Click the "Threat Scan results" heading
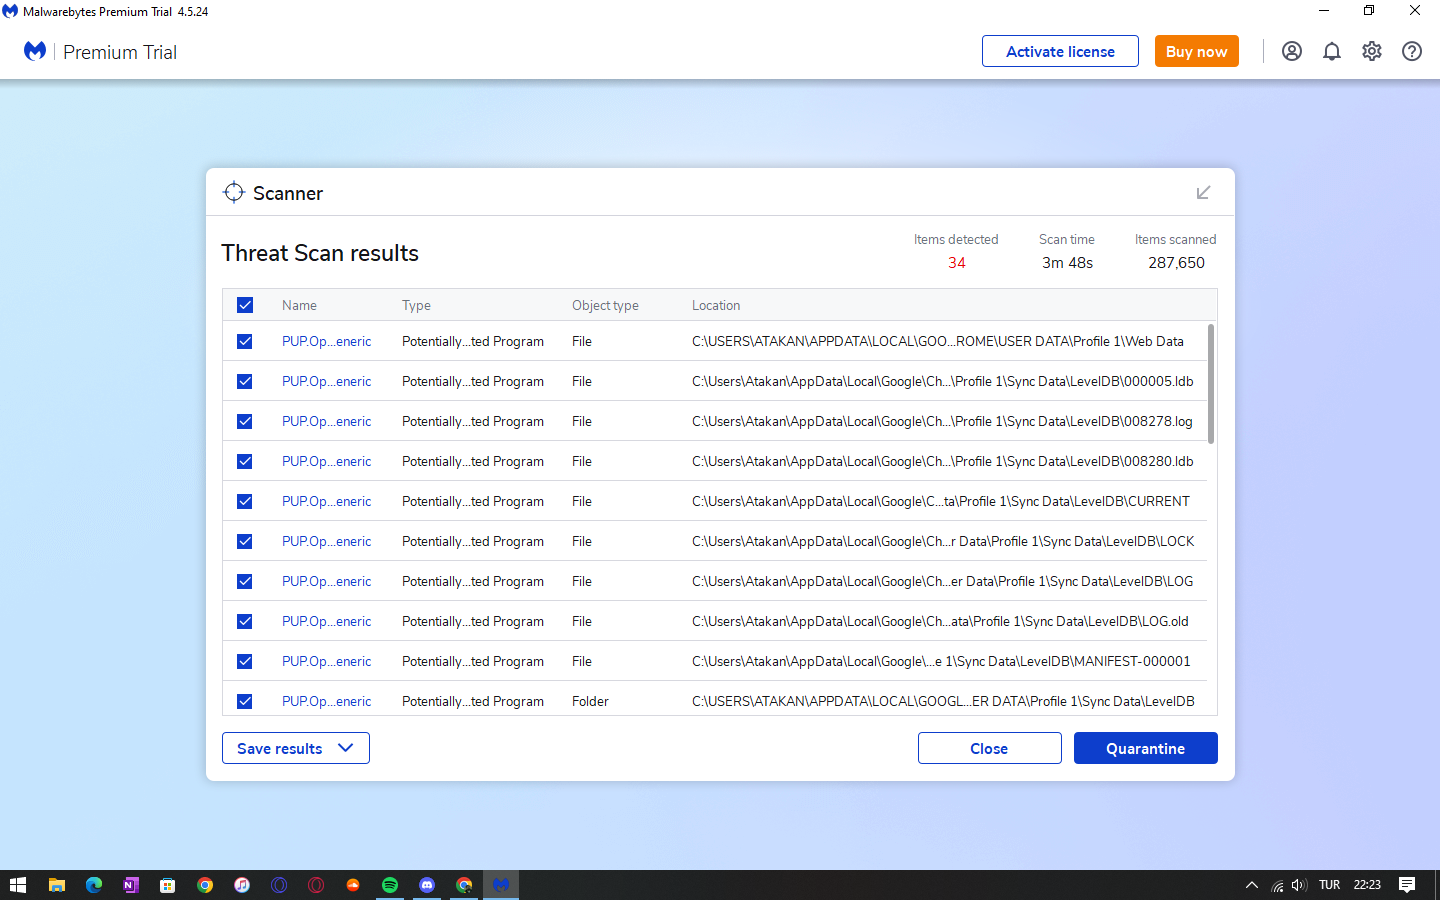Screen dimensions: 1440x900 coord(320,253)
